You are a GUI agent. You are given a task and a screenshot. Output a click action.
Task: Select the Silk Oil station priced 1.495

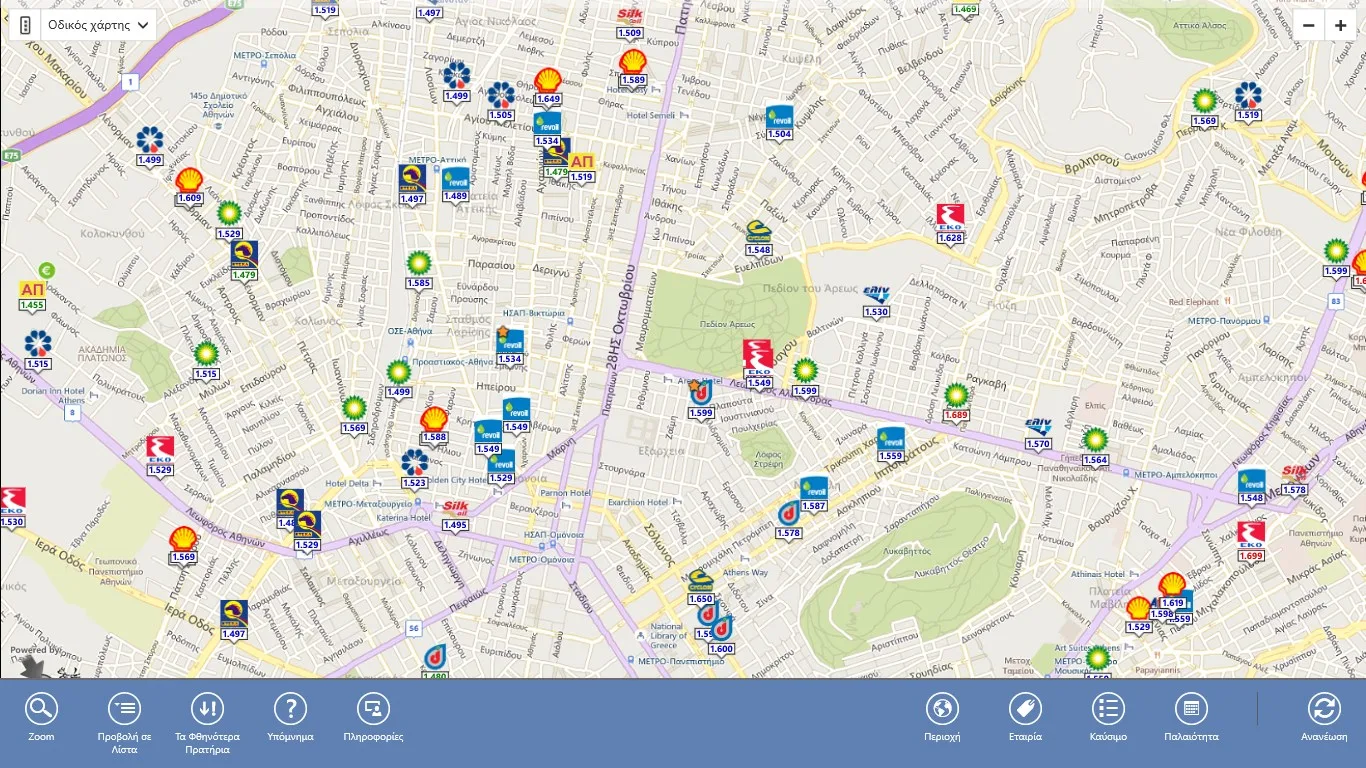[455, 515]
